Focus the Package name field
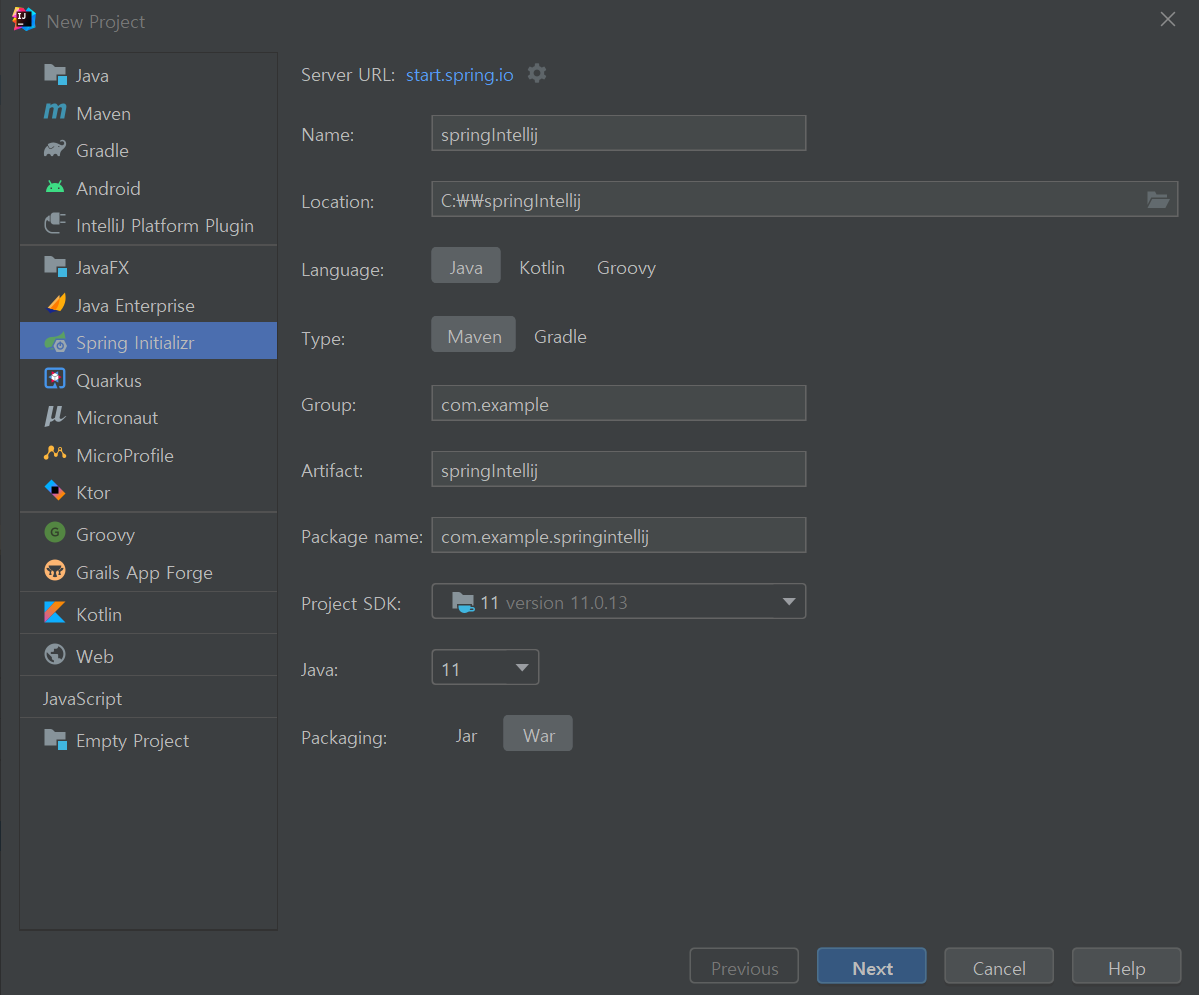Viewport: 1199px width, 995px height. [x=619, y=535]
